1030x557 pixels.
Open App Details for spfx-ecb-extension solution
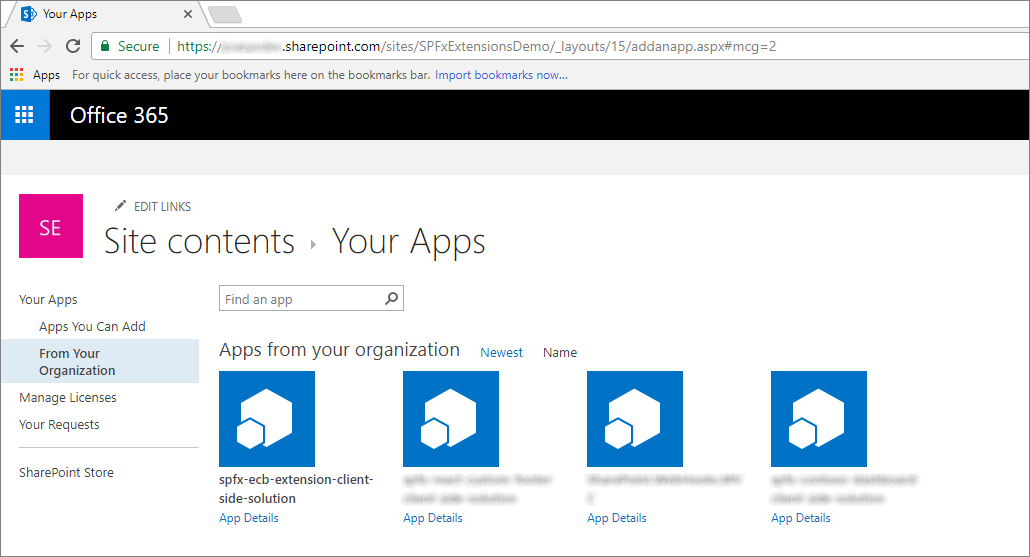[x=249, y=518]
